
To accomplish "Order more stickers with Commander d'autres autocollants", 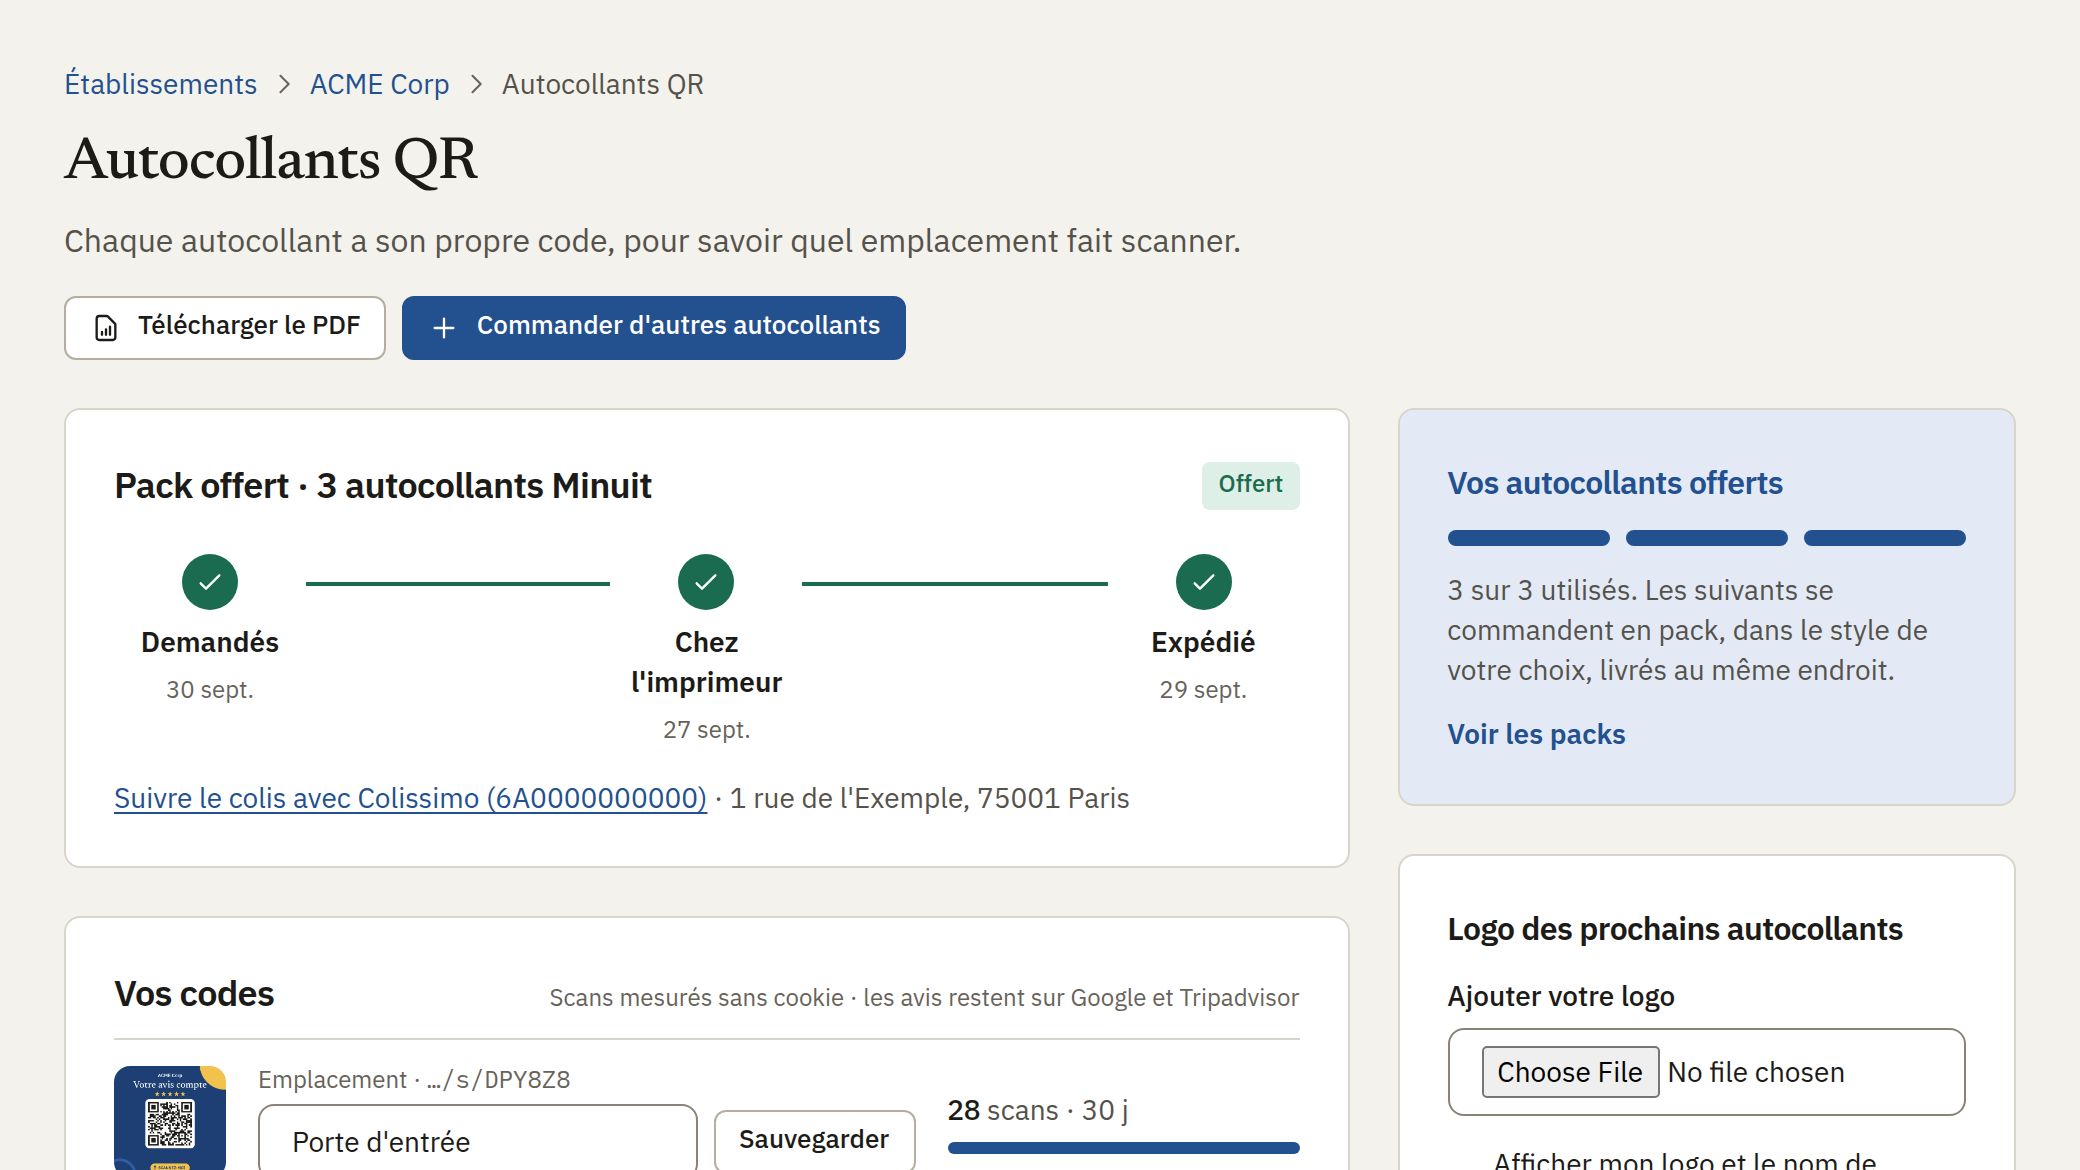I will click(x=654, y=328).
